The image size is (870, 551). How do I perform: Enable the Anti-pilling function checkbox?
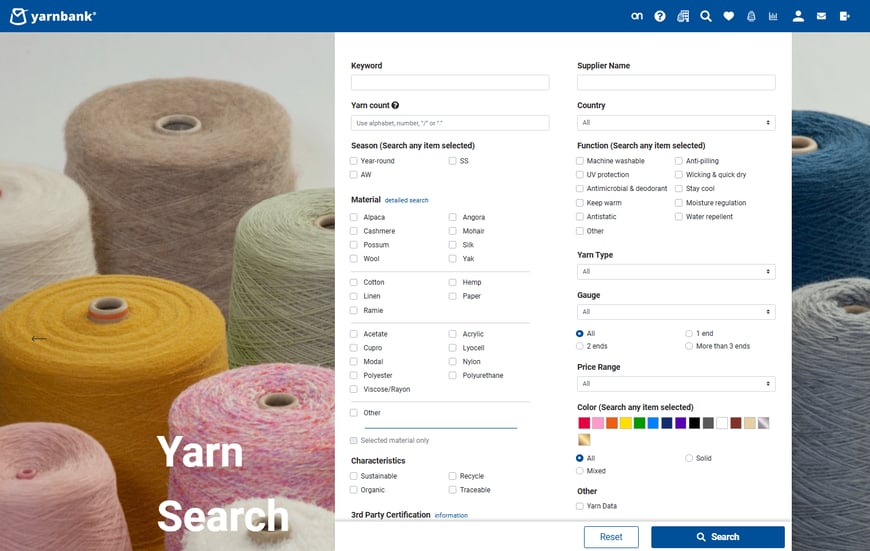(x=679, y=161)
